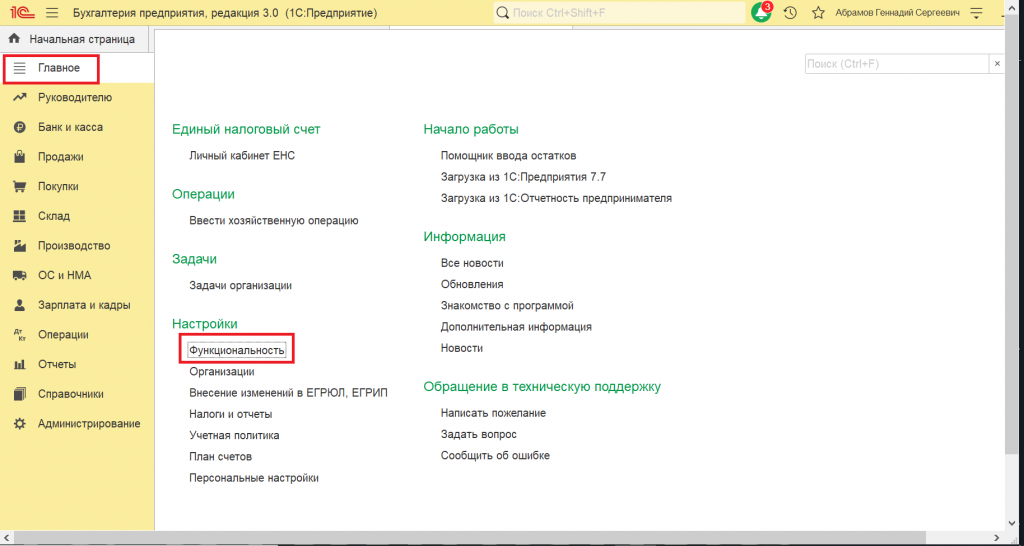Click the Главное section list icon
The width and height of the screenshot is (1024, 546).
click(20, 68)
